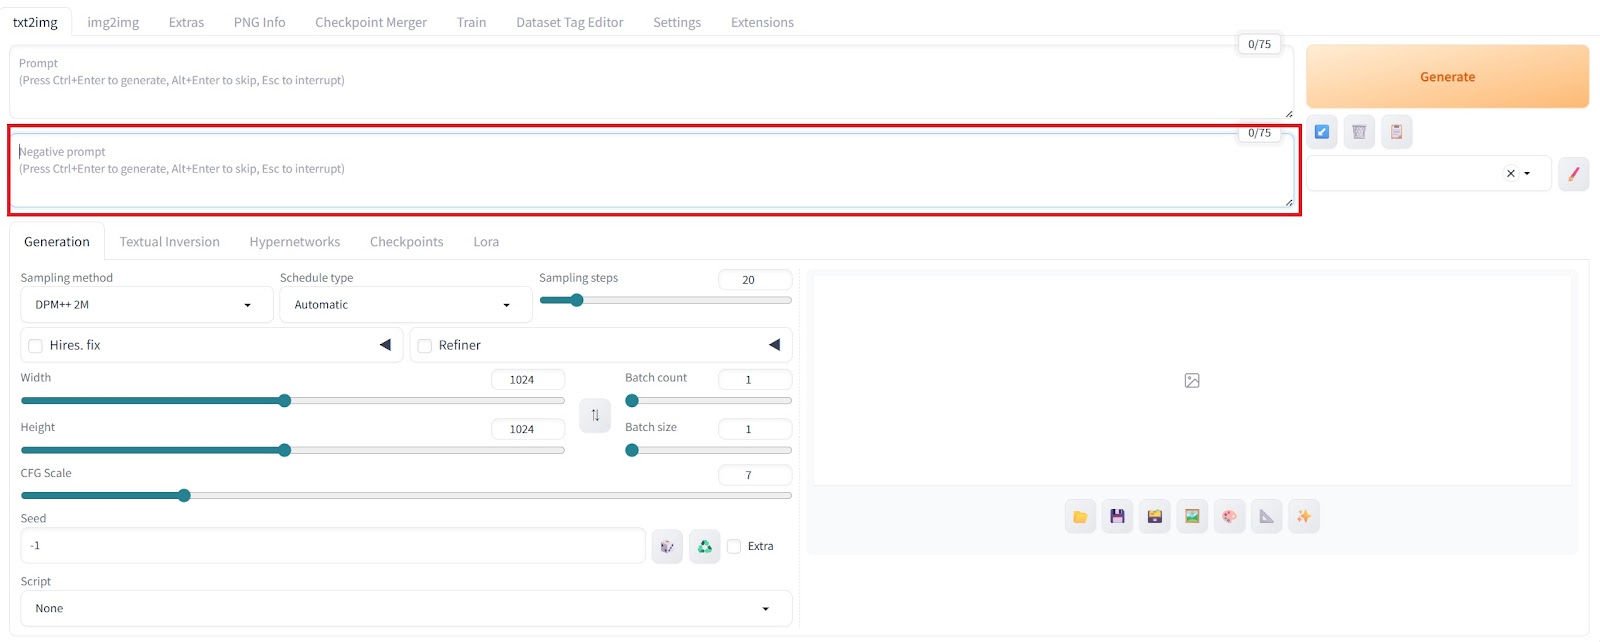Click the dice icon to randomize seed
The image size is (1600, 642).
(x=667, y=547)
